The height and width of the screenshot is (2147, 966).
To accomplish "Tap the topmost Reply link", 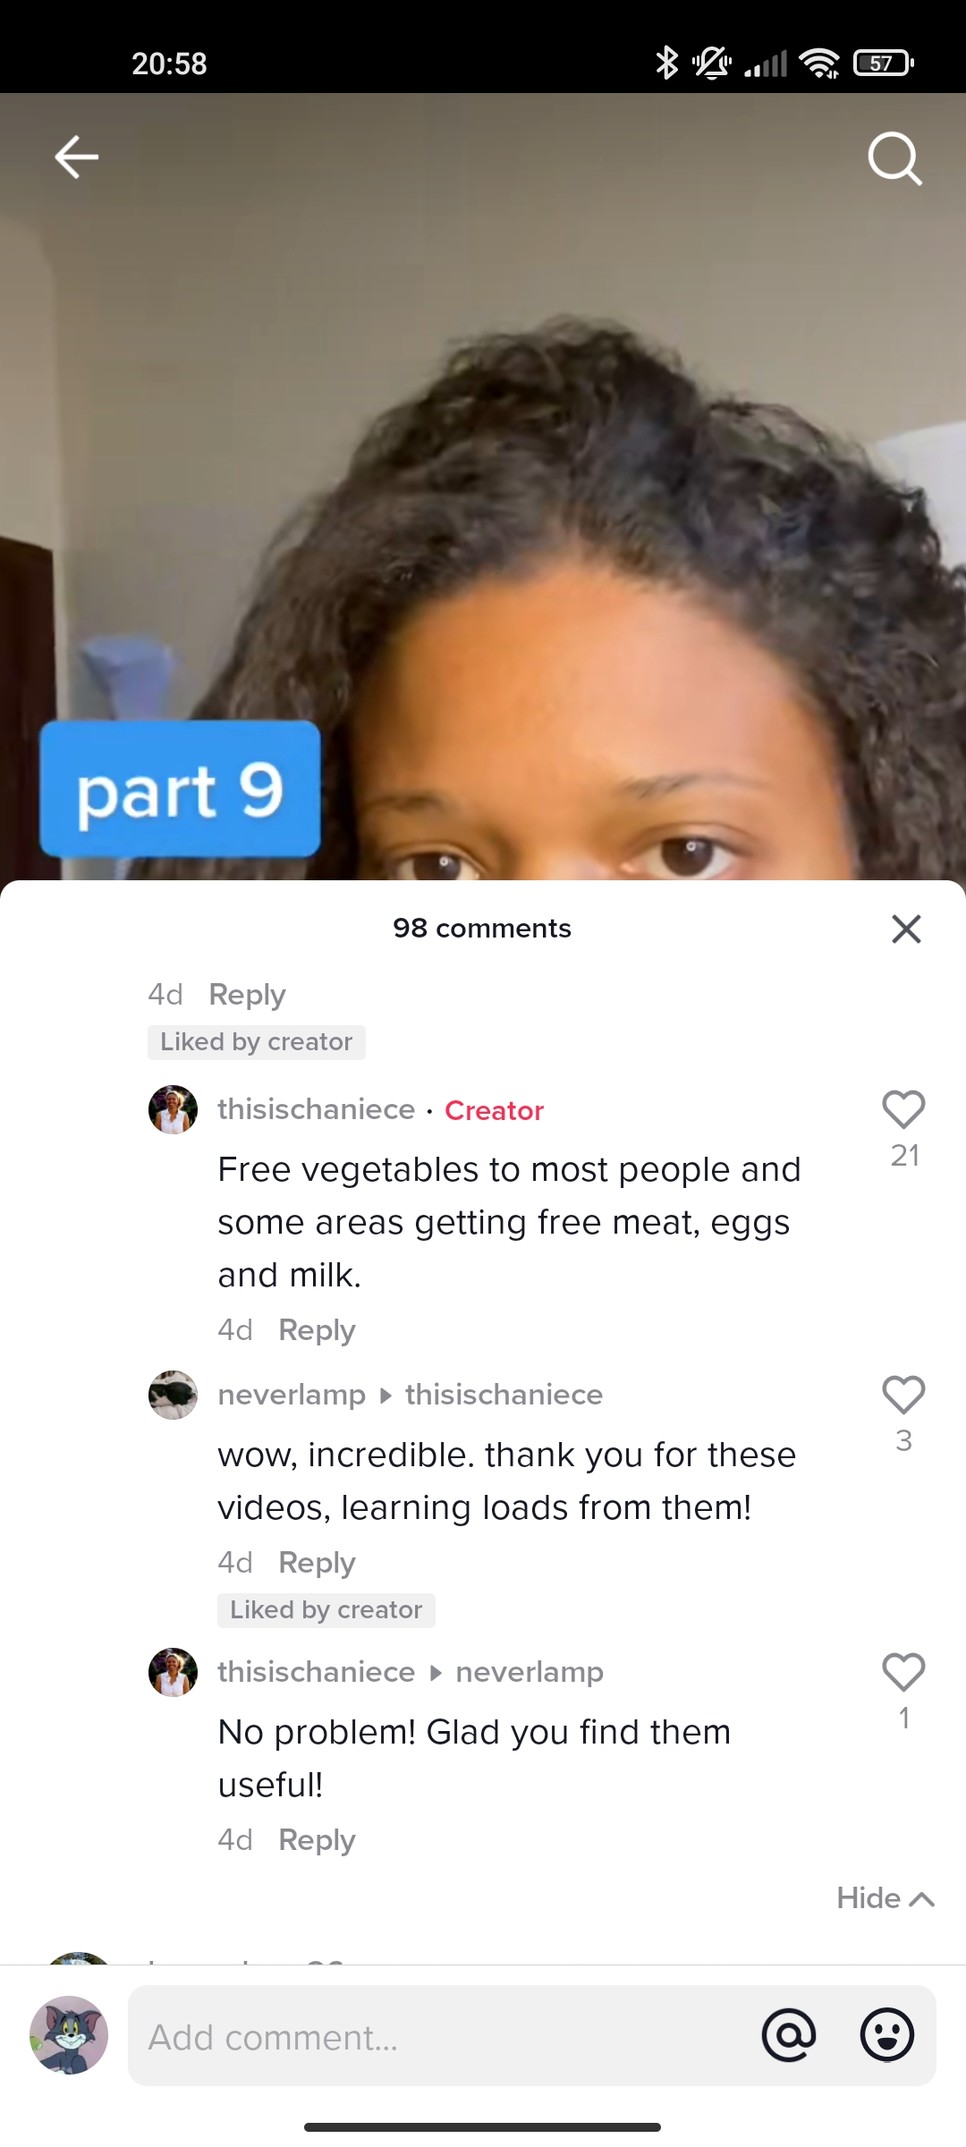I will click(247, 995).
